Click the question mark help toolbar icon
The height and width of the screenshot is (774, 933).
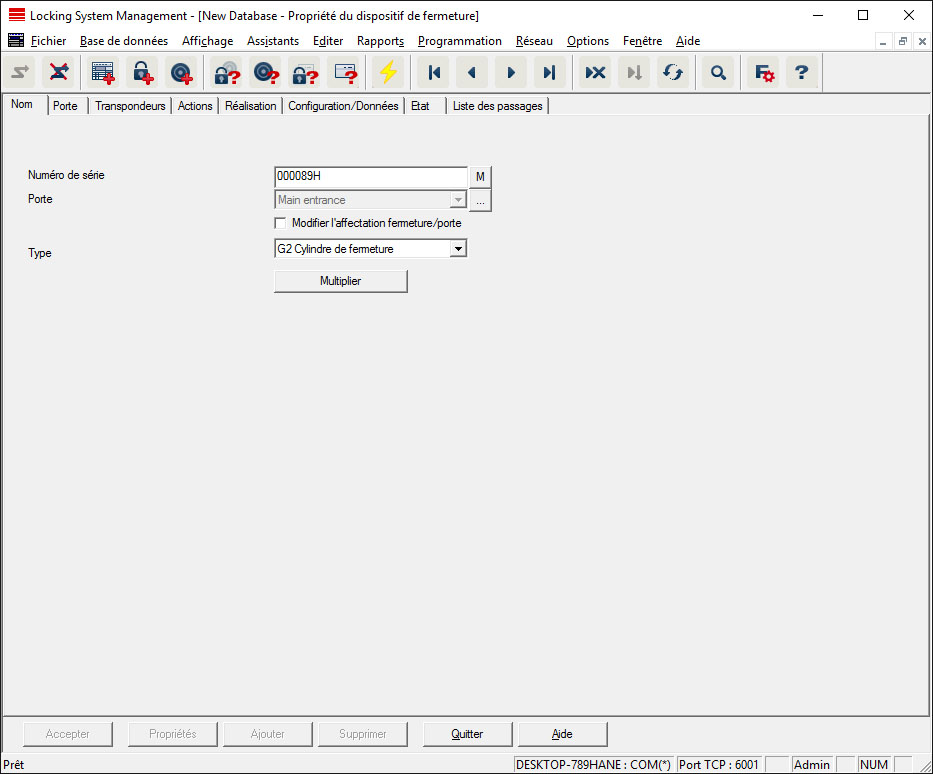(801, 72)
